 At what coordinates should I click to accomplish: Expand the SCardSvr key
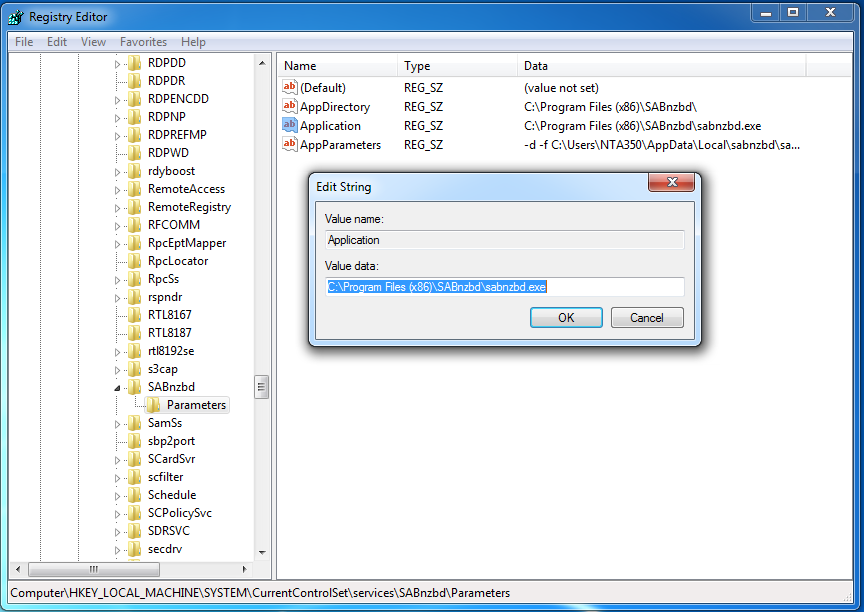click(117, 460)
